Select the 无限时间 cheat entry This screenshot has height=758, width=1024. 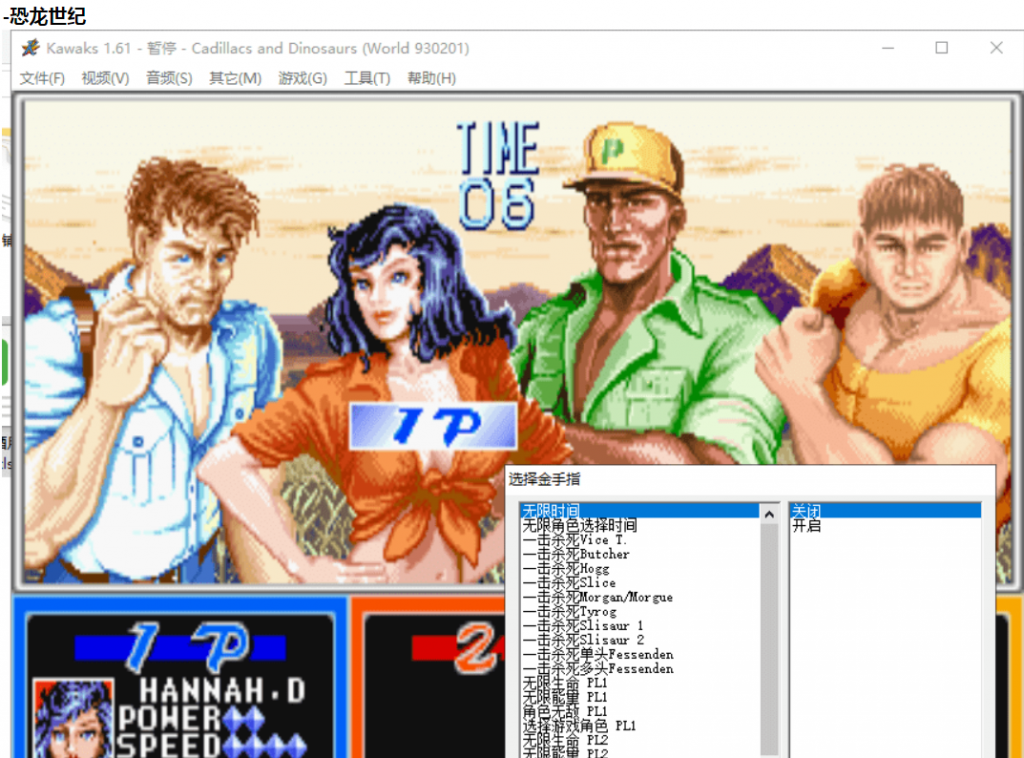point(639,511)
